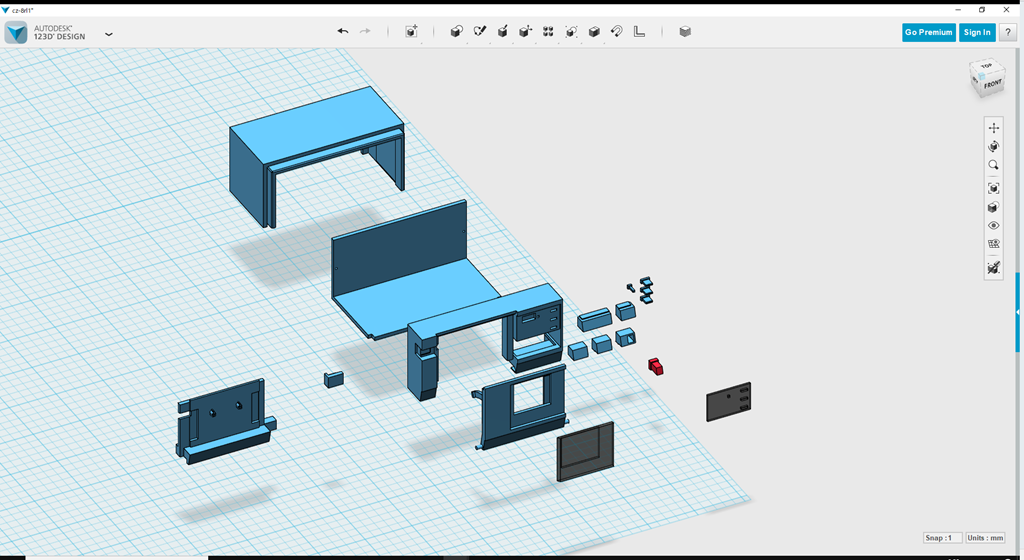Screen dimensions: 1024x560
Task: Select the Sketch tool icon
Action: [479, 32]
